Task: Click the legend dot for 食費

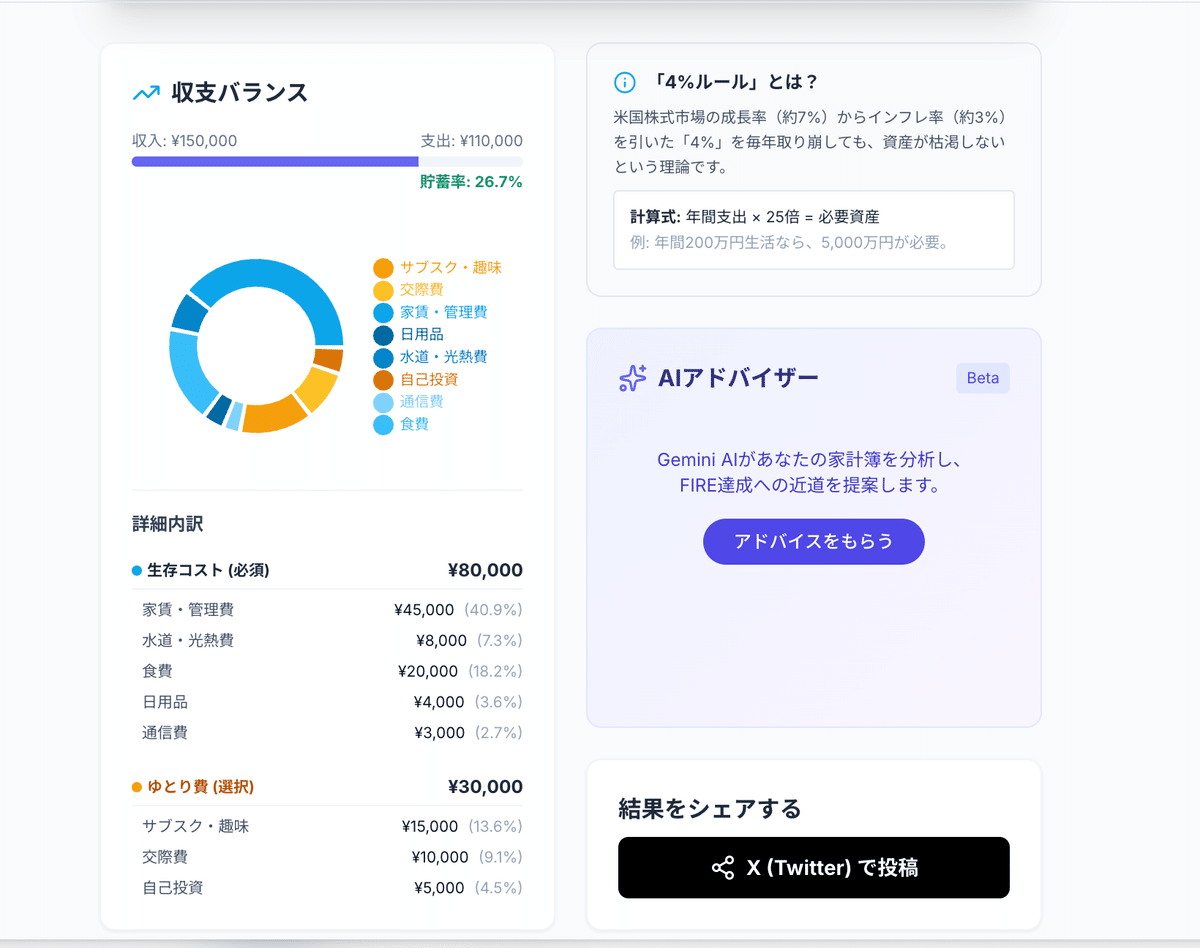Action: 383,423
